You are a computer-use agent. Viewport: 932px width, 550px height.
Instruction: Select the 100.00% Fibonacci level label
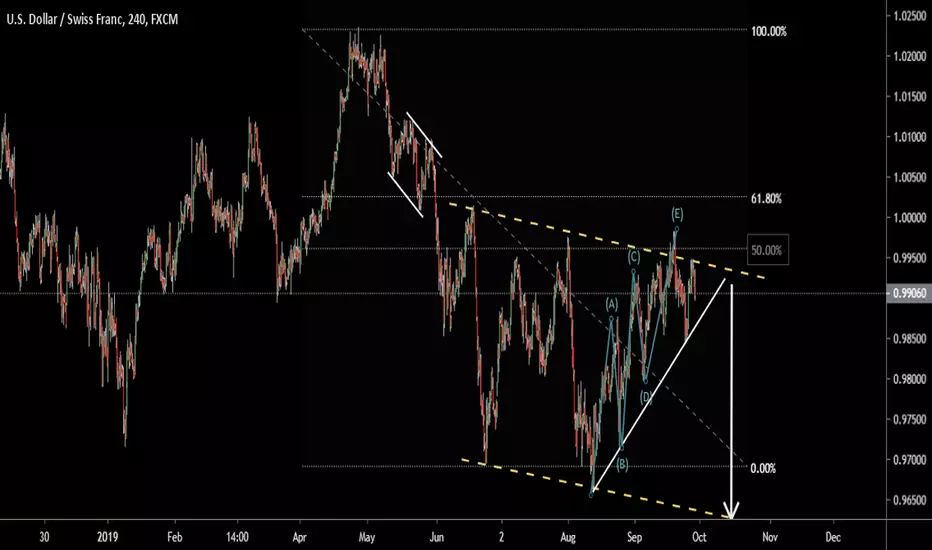point(769,32)
